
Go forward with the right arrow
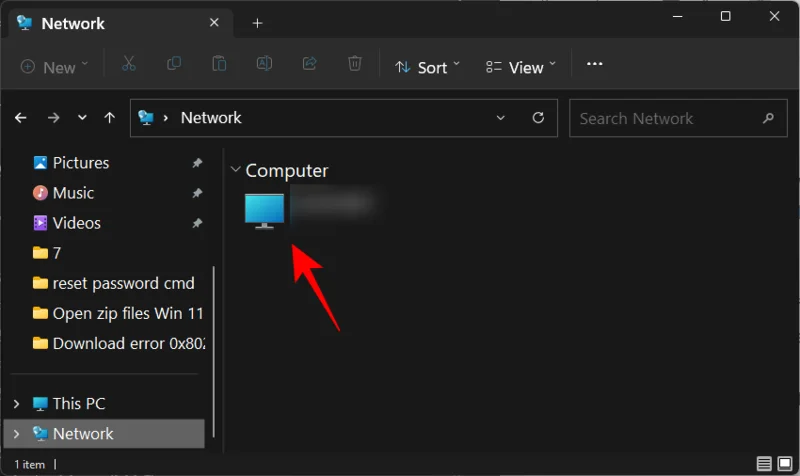coord(53,118)
